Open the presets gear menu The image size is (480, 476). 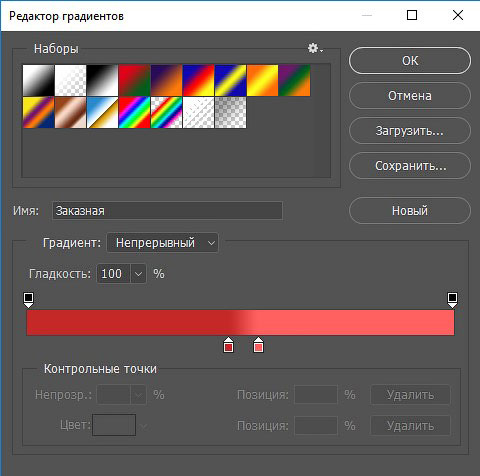(x=315, y=49)
